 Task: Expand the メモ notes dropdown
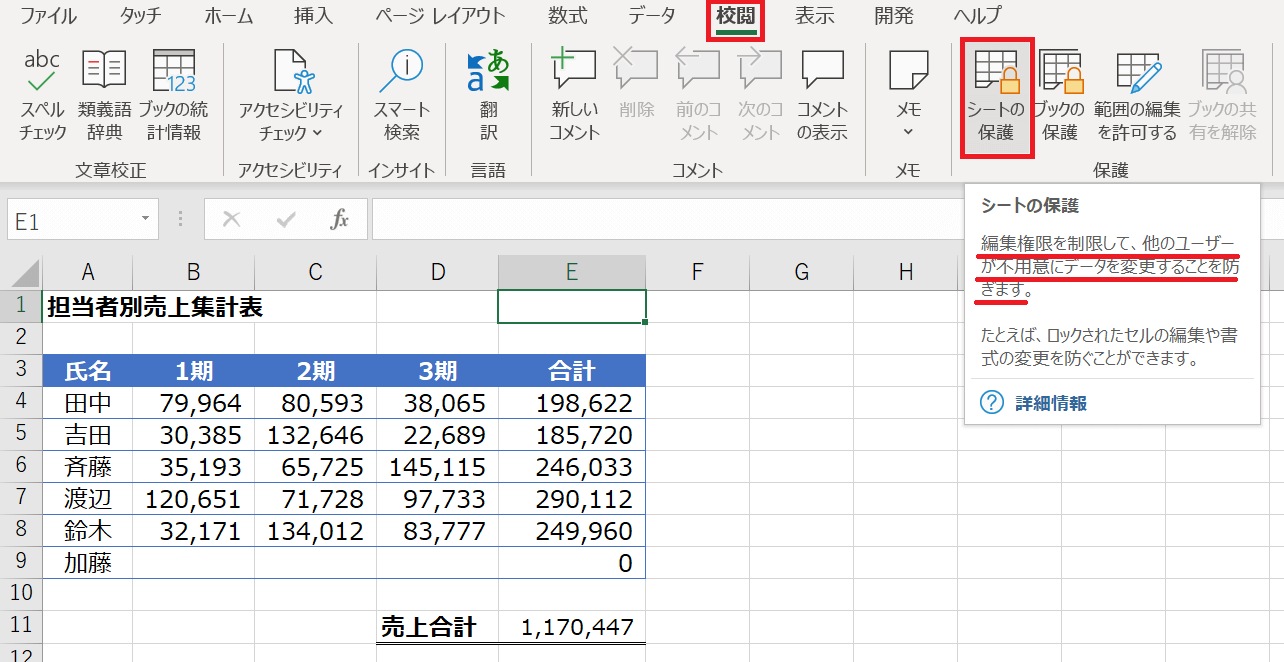[908, 132]
